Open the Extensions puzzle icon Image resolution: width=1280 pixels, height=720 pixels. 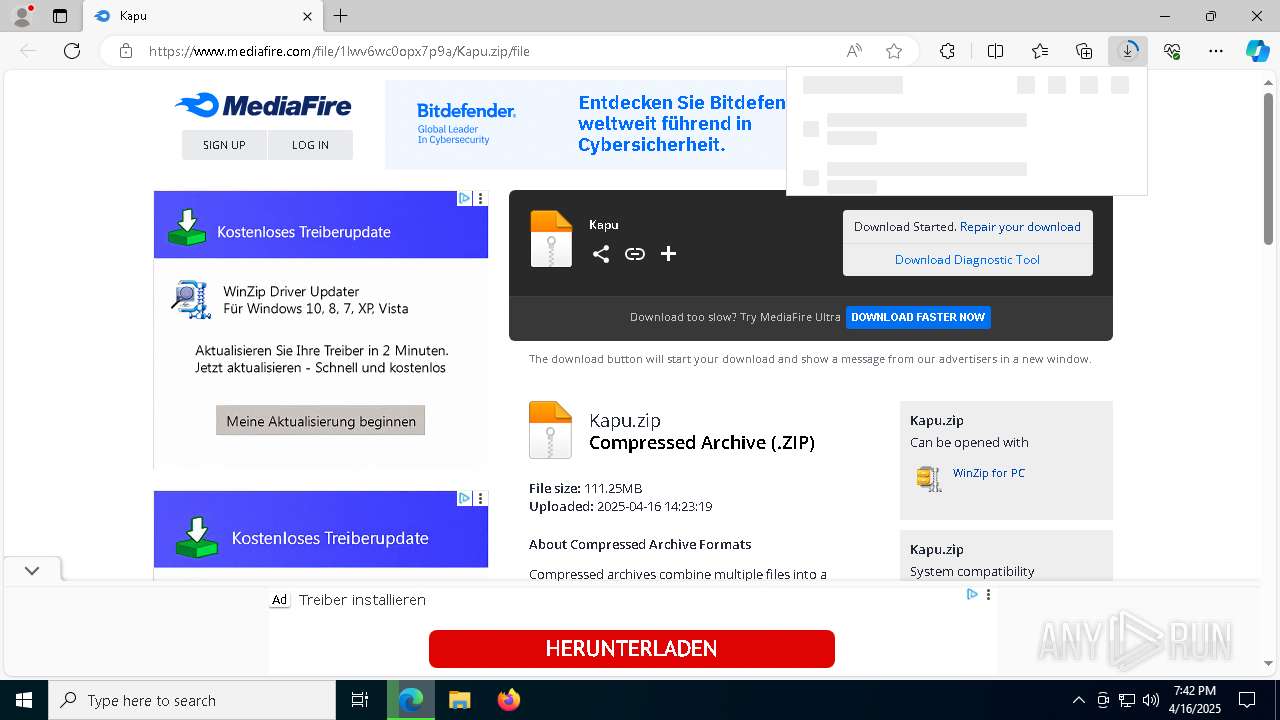(947, 51)
